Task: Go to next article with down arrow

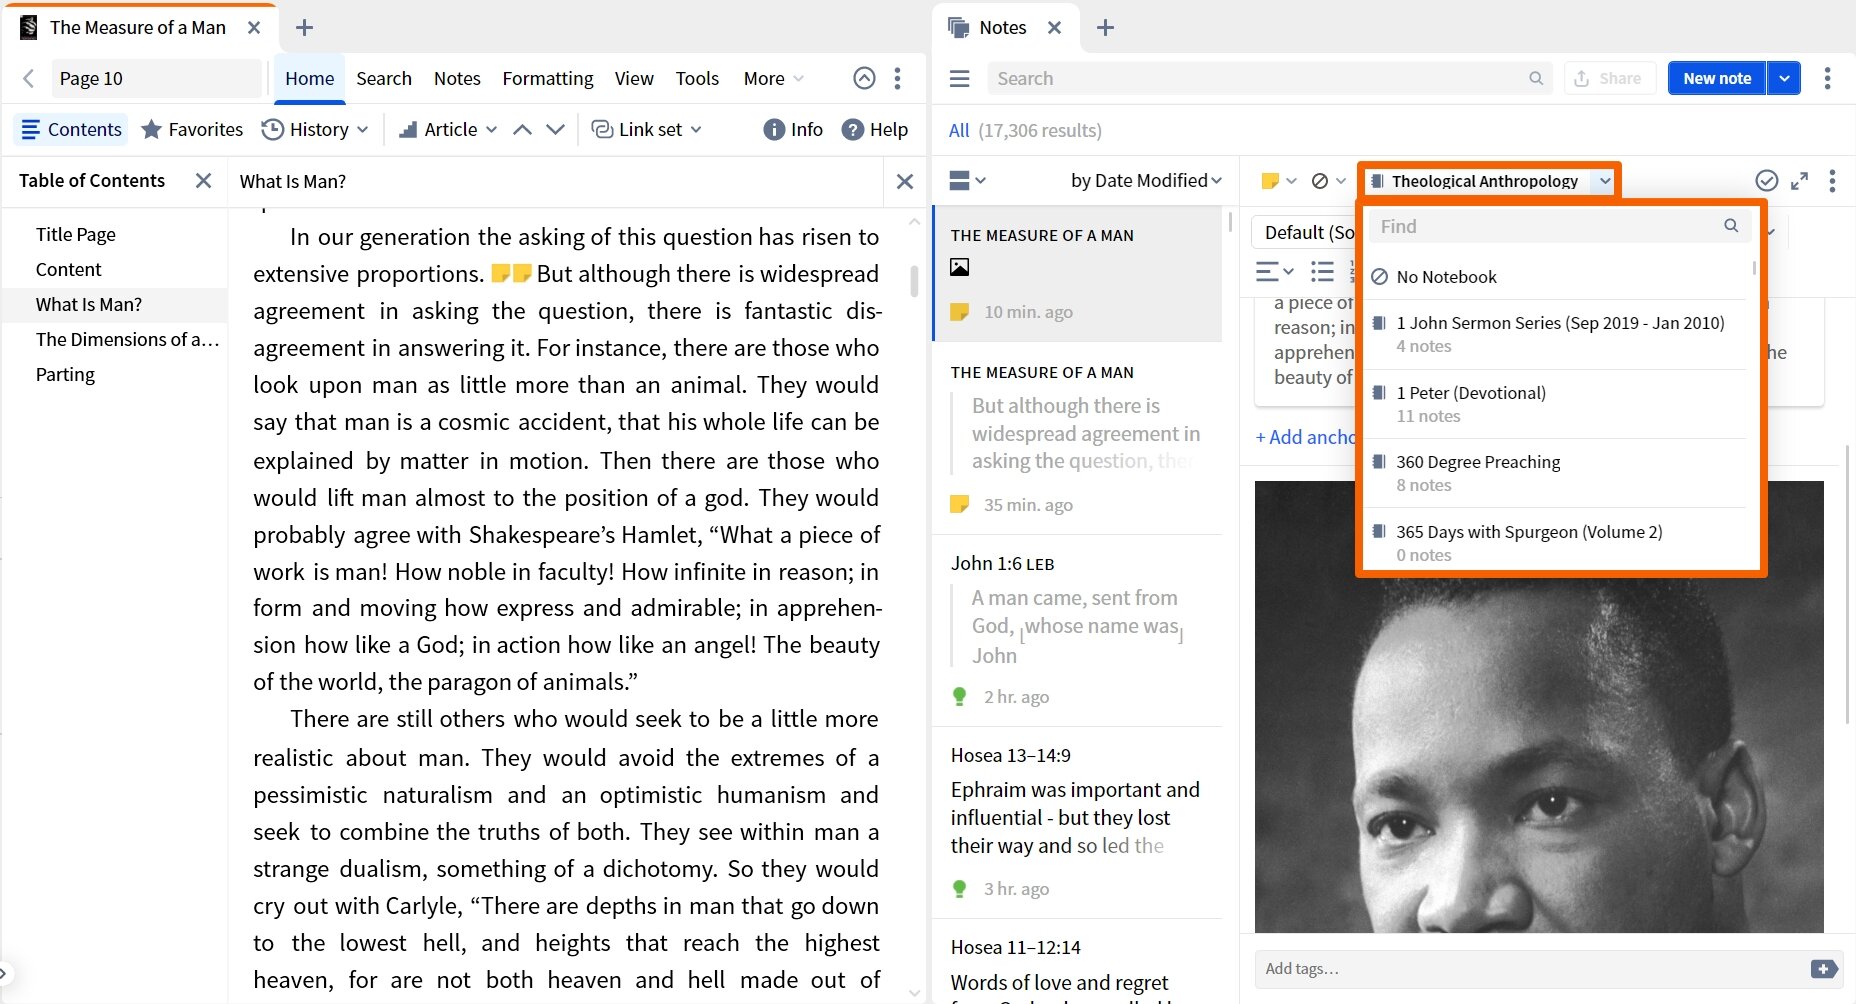Action: tap(555, 129)
